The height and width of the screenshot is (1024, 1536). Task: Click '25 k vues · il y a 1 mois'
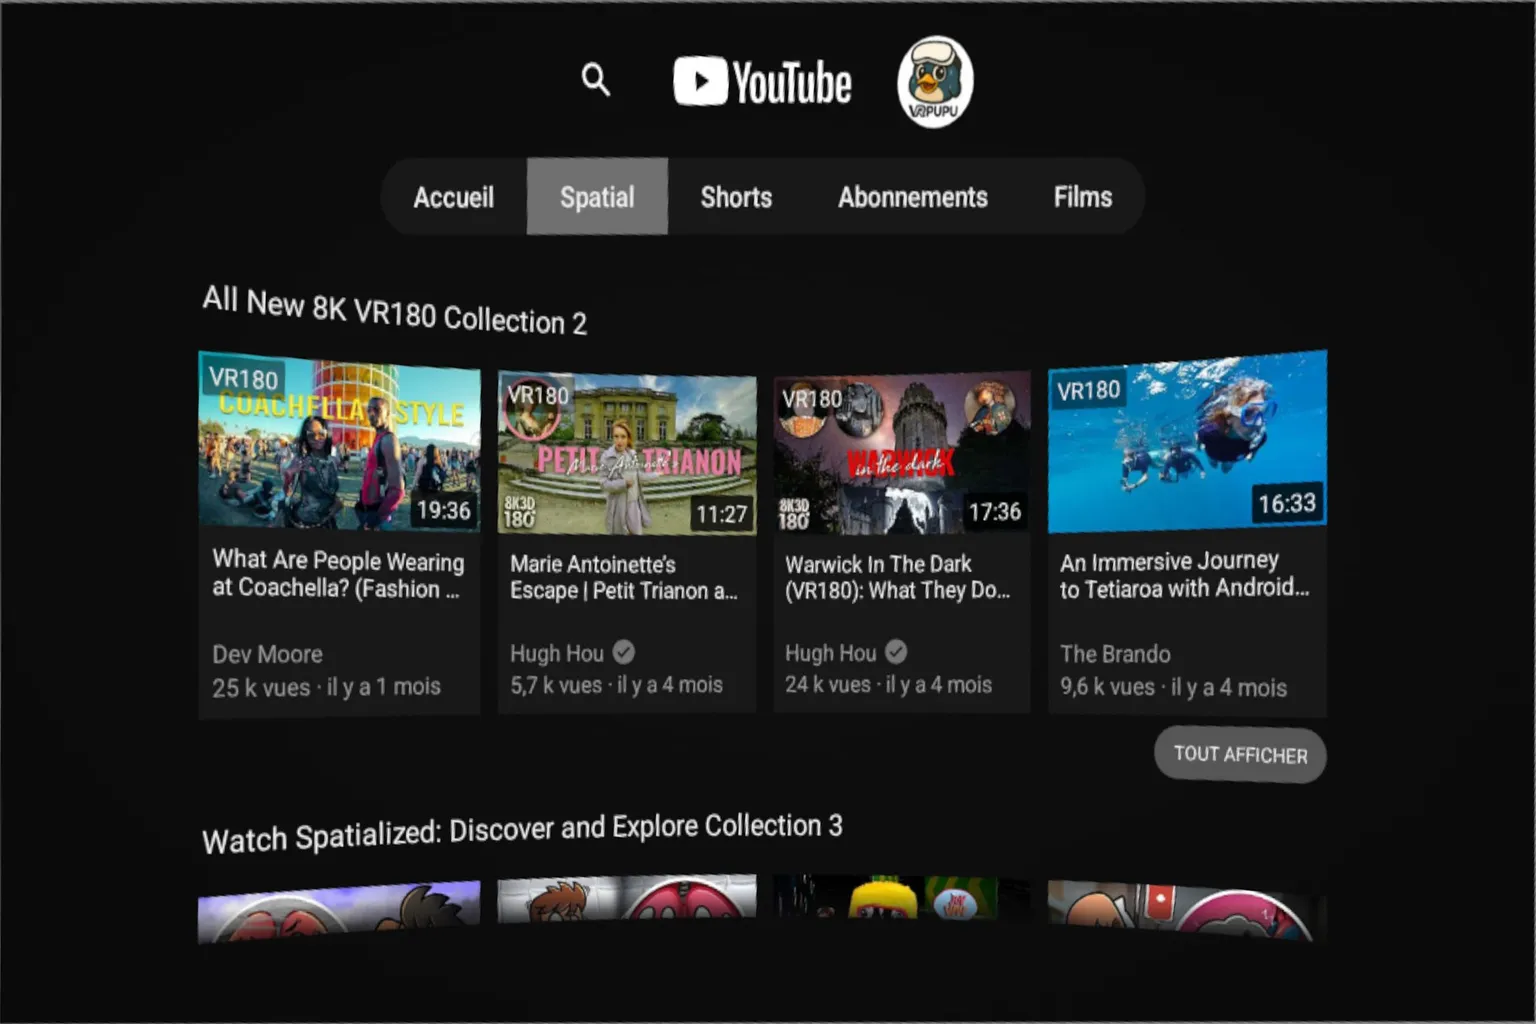click(x=326, y=688)
